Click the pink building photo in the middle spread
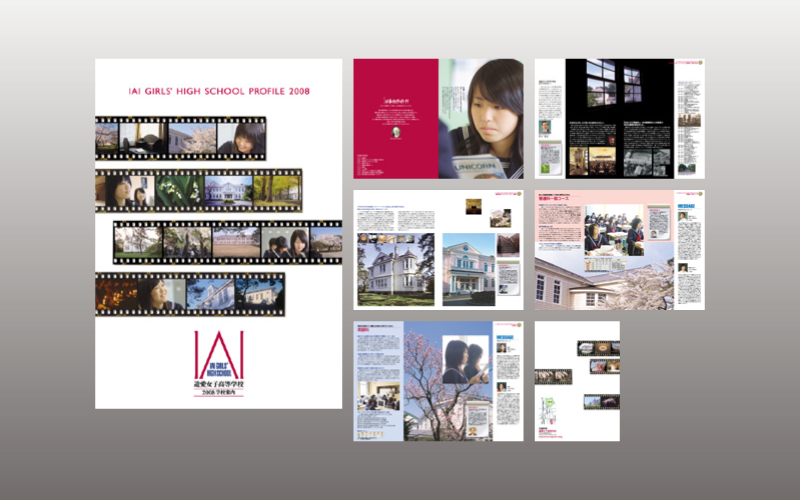Viewport: 800px width, 500px height. (468, 270)
